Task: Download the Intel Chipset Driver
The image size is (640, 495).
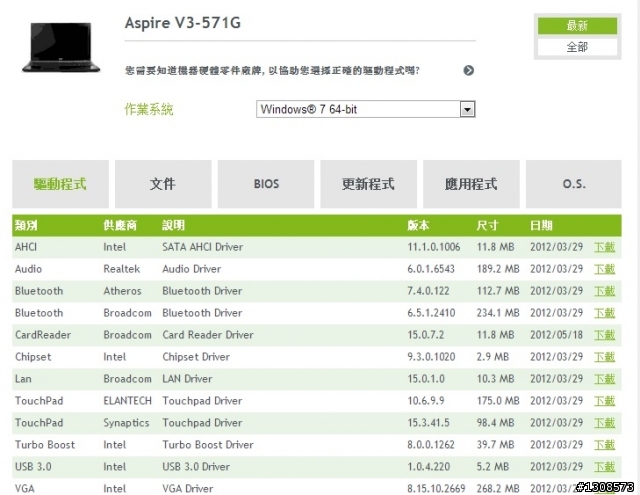Action: tap(604, 357)
